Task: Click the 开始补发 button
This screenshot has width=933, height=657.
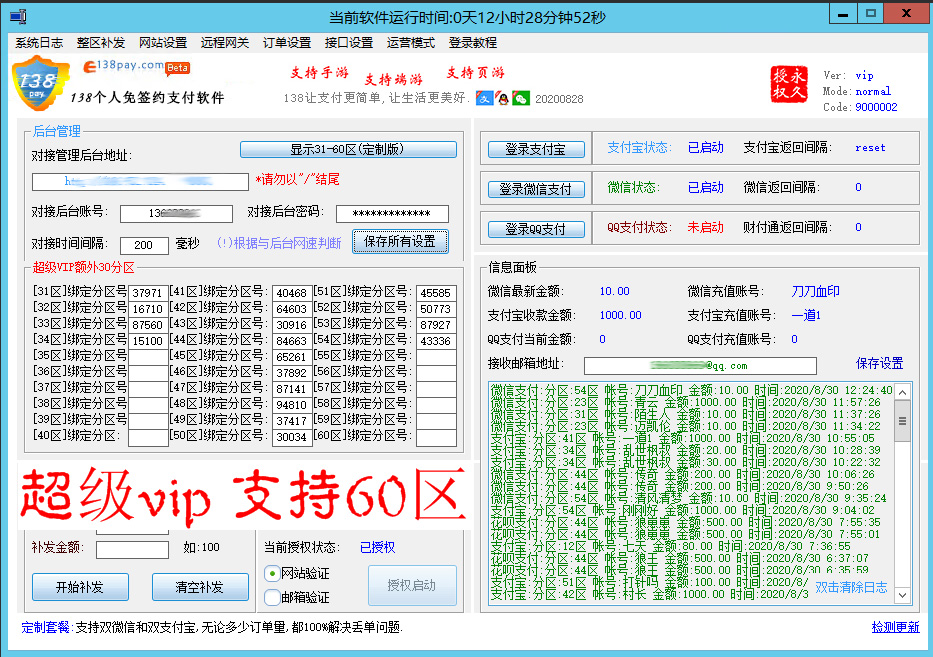Action: point(80,587)
